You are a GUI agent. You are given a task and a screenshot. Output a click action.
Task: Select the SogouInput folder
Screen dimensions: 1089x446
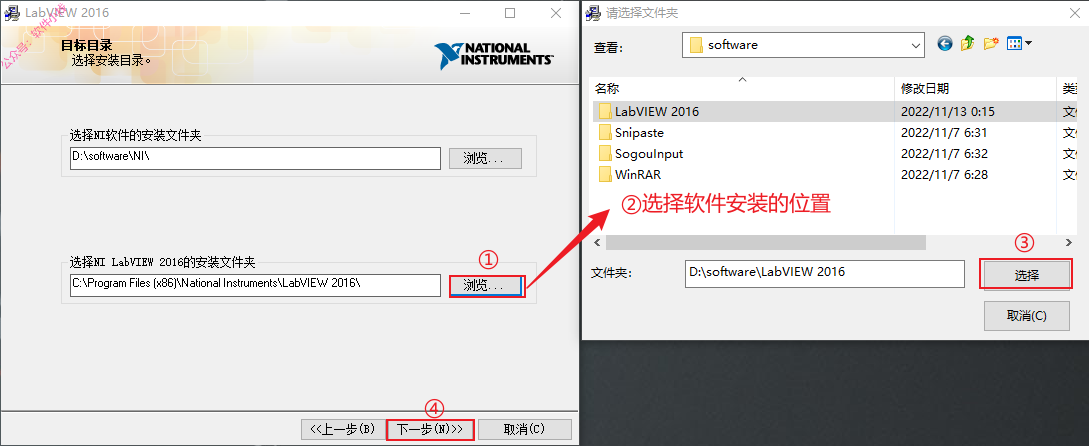tap(649, 154)
